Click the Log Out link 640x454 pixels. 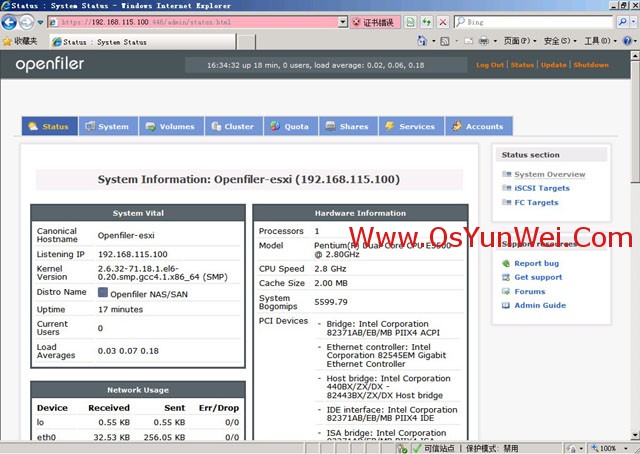pyautogui.click(x=490, y=65)
